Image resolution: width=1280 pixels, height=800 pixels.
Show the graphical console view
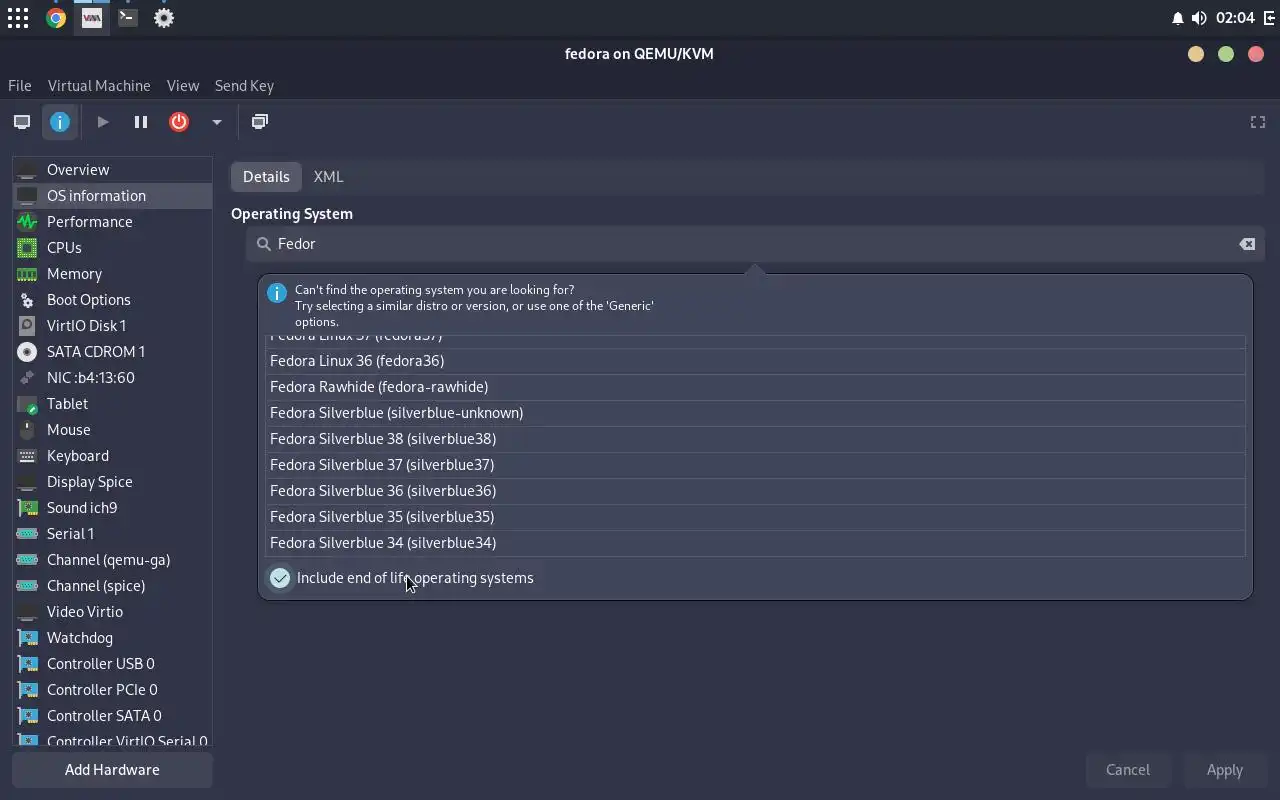click(x=22, y=122)
